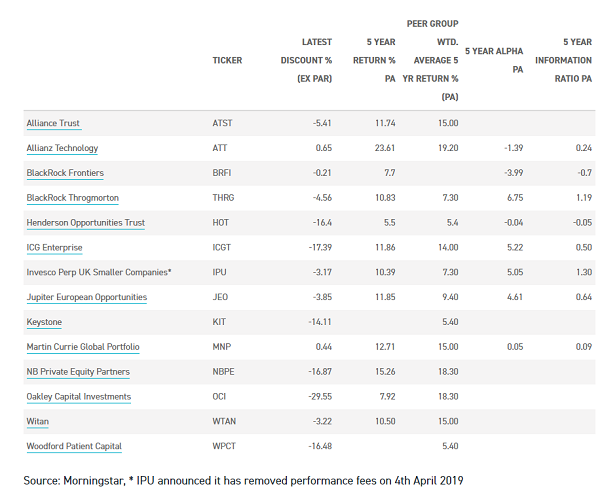Click BlackRock Throgmorton alpha 6.75
Viewport: 600px width, 493px height.
click(x=515, y=198)
